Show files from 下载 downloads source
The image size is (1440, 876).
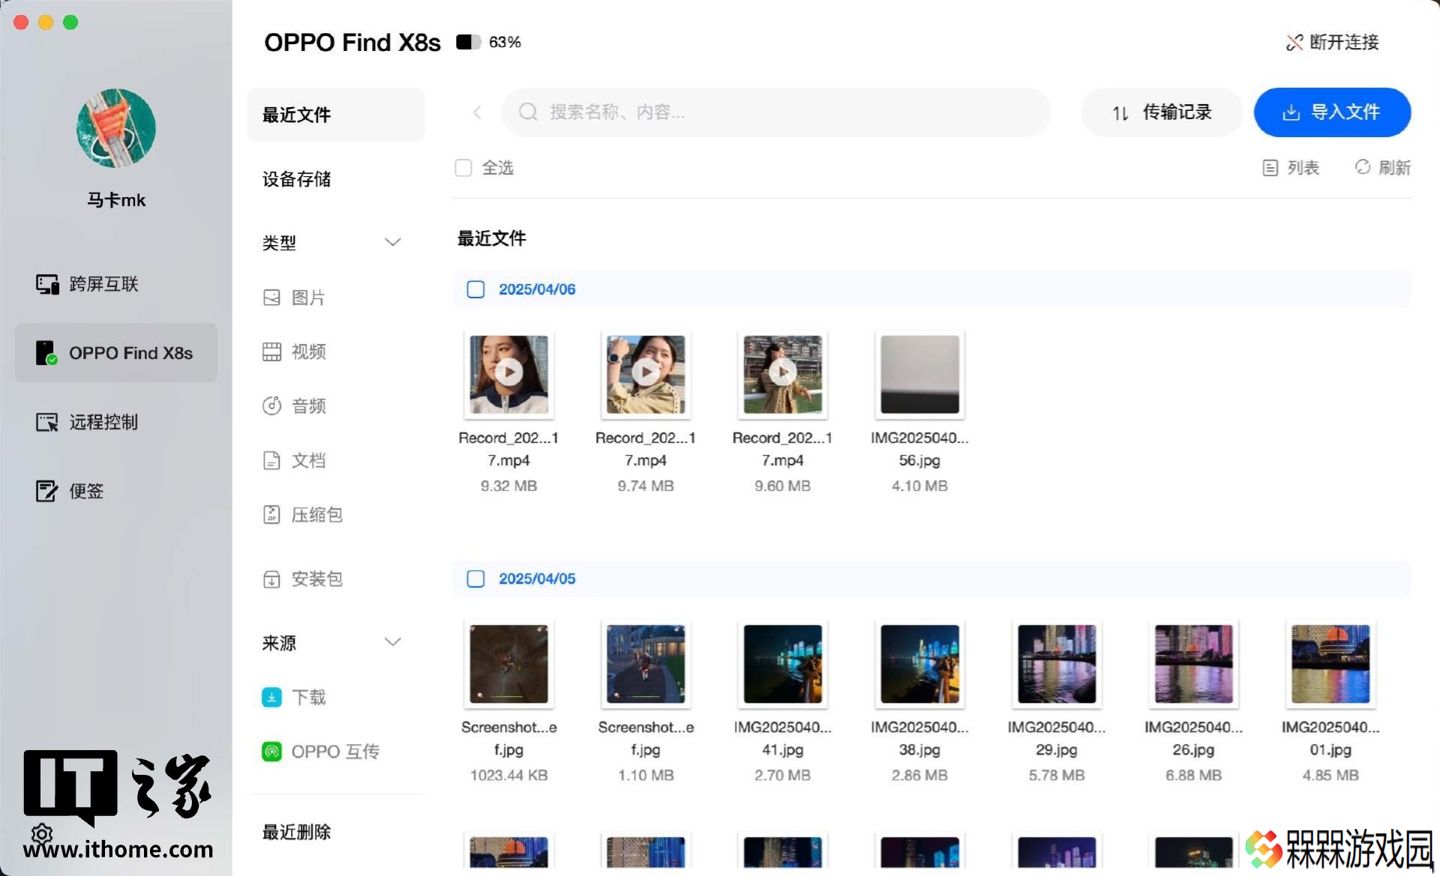294,697
